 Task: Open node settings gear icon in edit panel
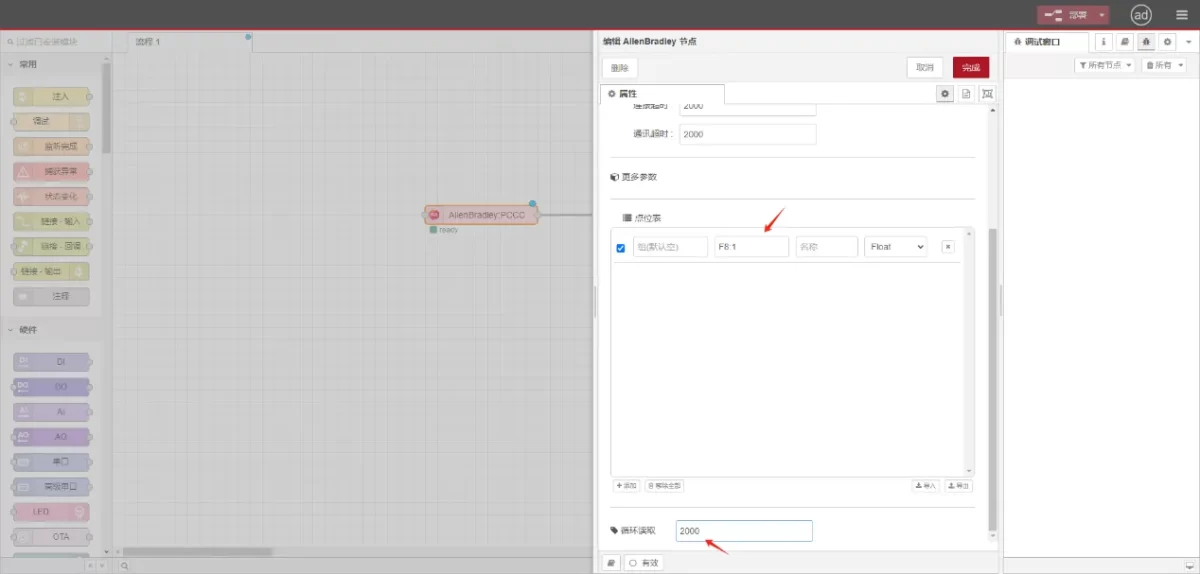(x=944, y=93)
